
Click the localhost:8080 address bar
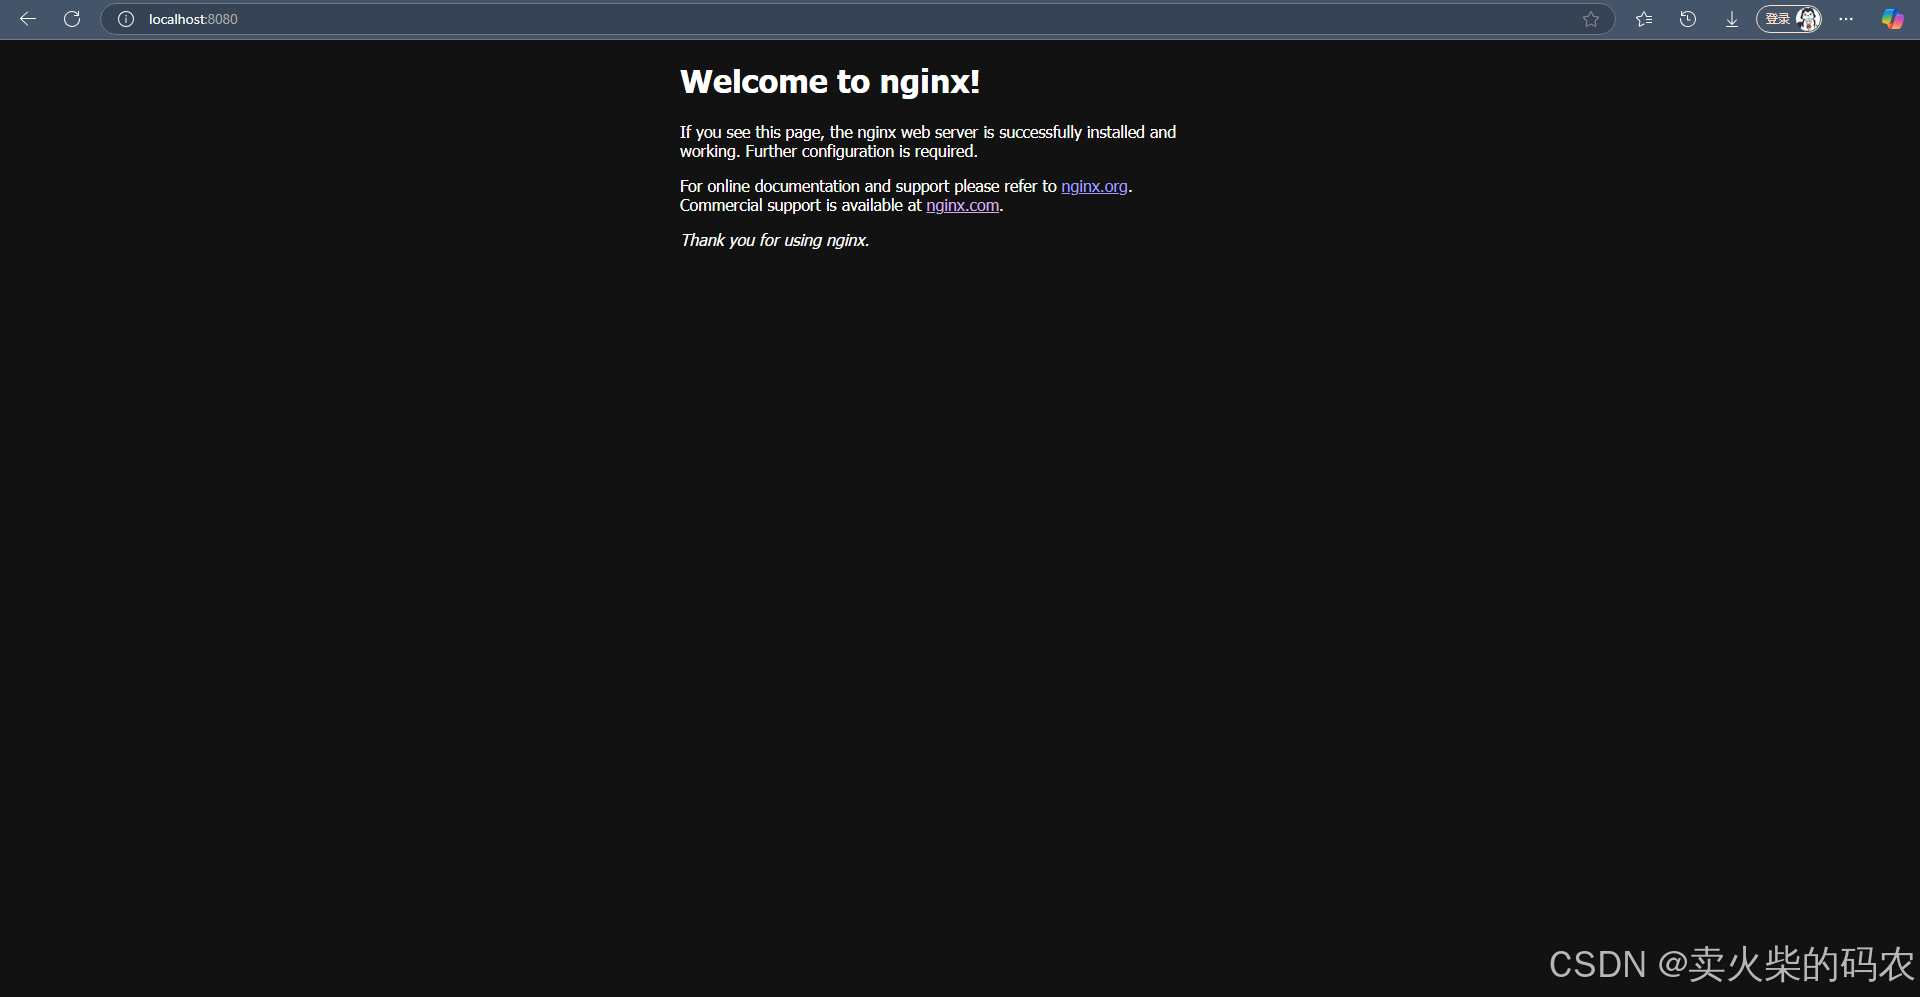point(857,19)
